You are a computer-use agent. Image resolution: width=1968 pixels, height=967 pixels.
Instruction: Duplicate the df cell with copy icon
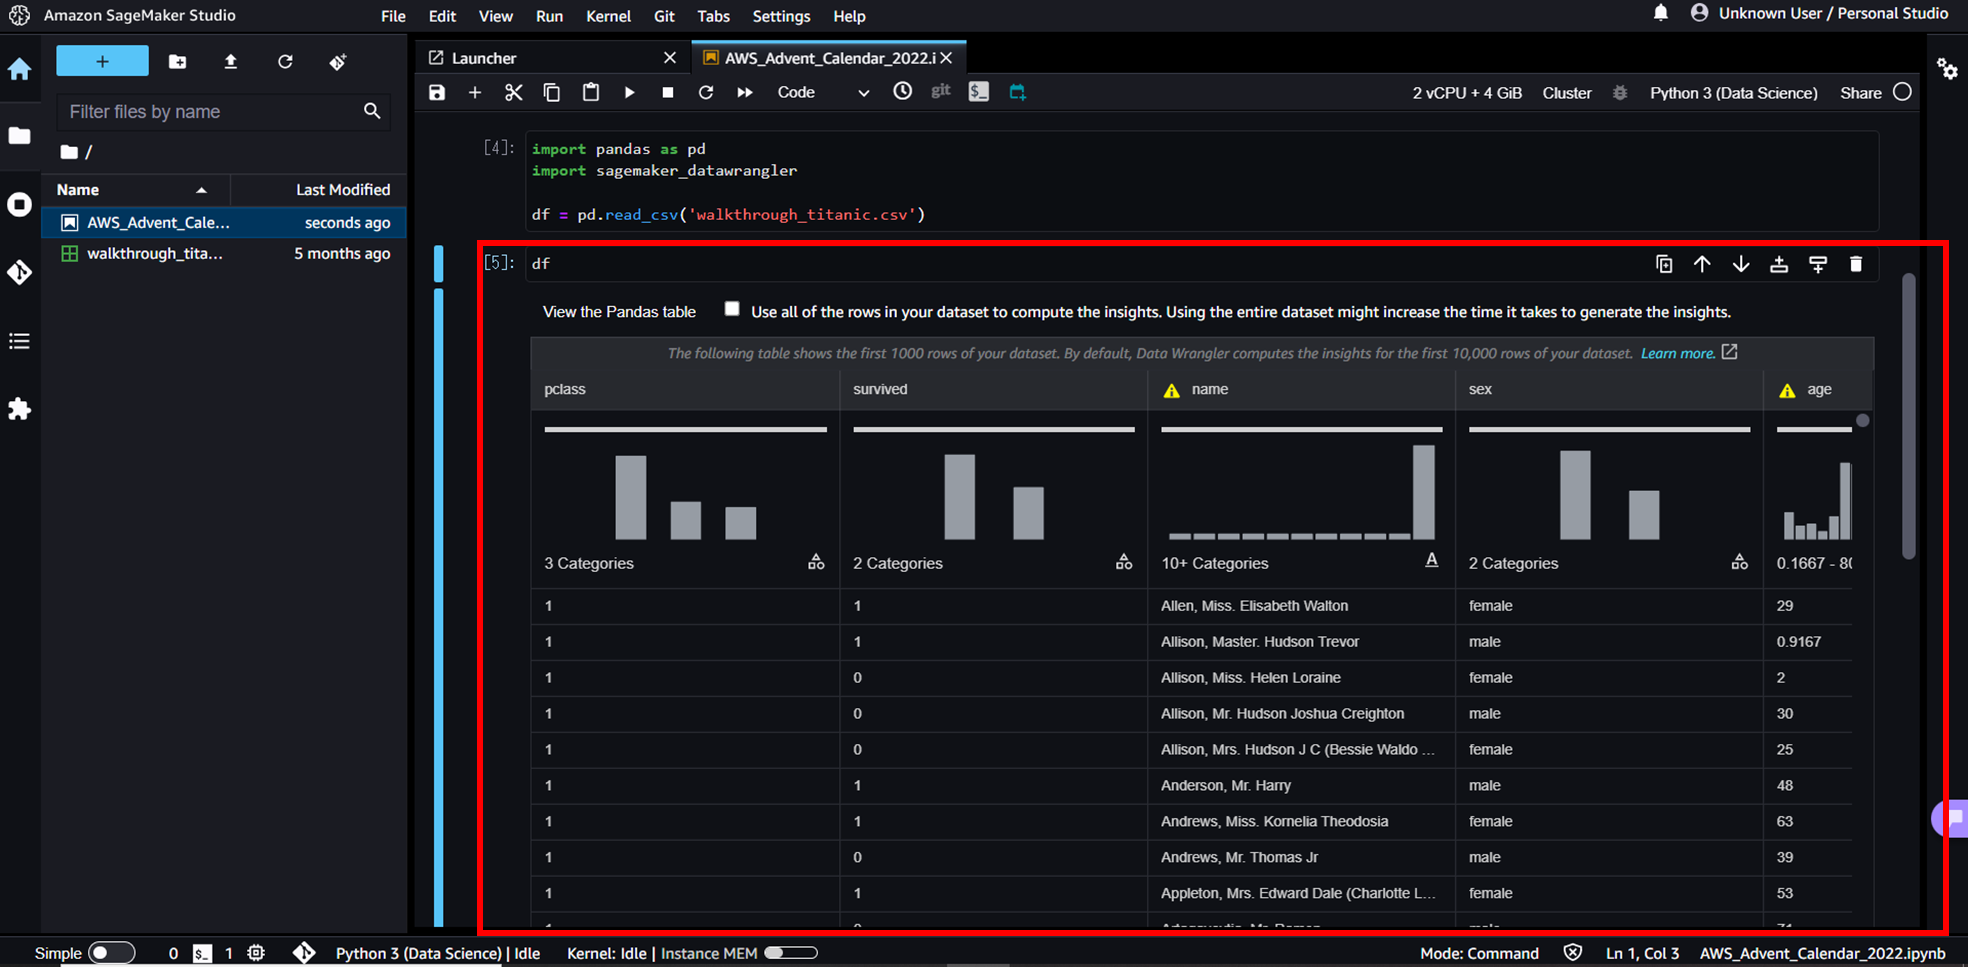1664,264
